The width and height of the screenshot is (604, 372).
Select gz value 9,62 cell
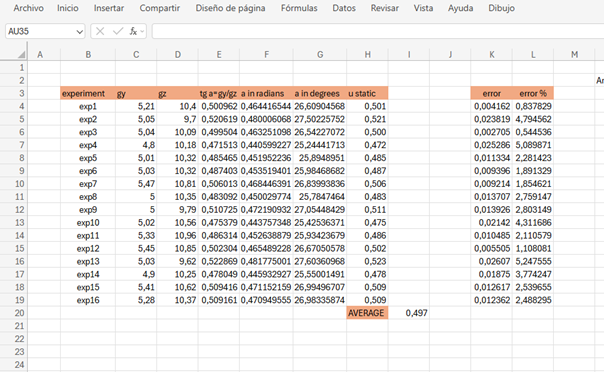(178, 261)
